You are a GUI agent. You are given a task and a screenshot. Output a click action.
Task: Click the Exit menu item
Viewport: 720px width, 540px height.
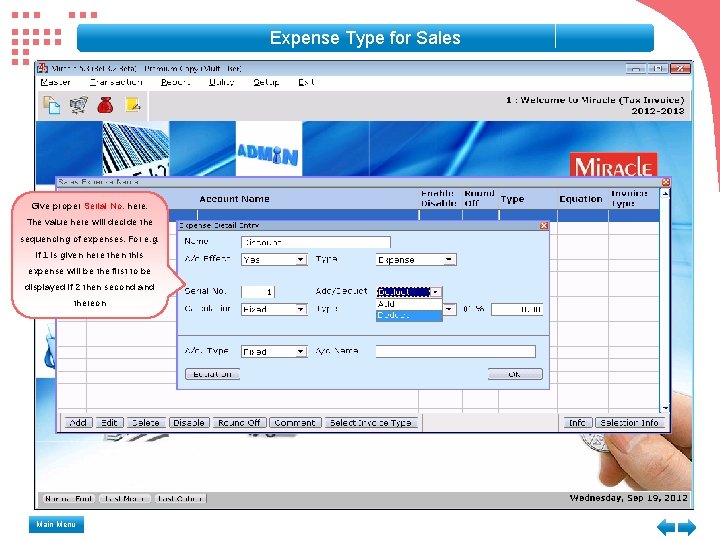point(306,82)
